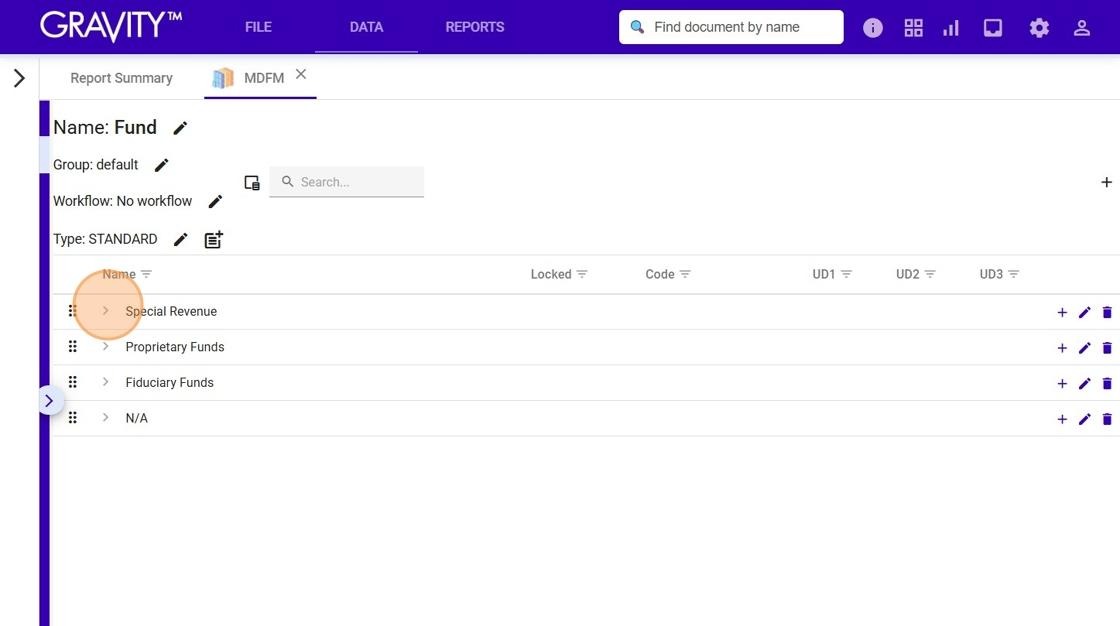This screenshot has height=626, width=1120.
Task: Delete the N/A row
Action: click(1107, 419)
